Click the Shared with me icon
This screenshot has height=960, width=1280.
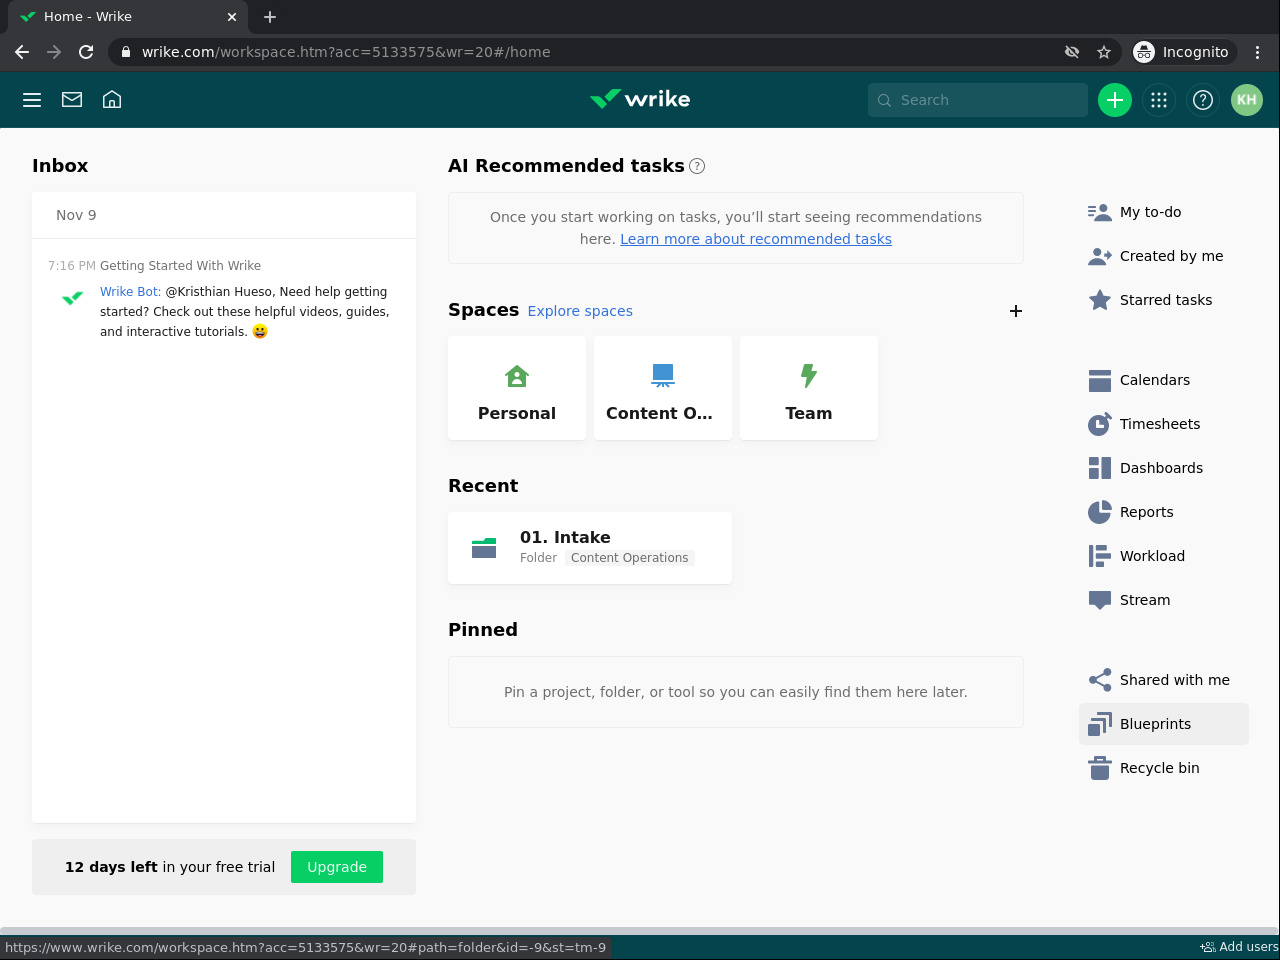pyautogui.click(x=1100, y=680)
